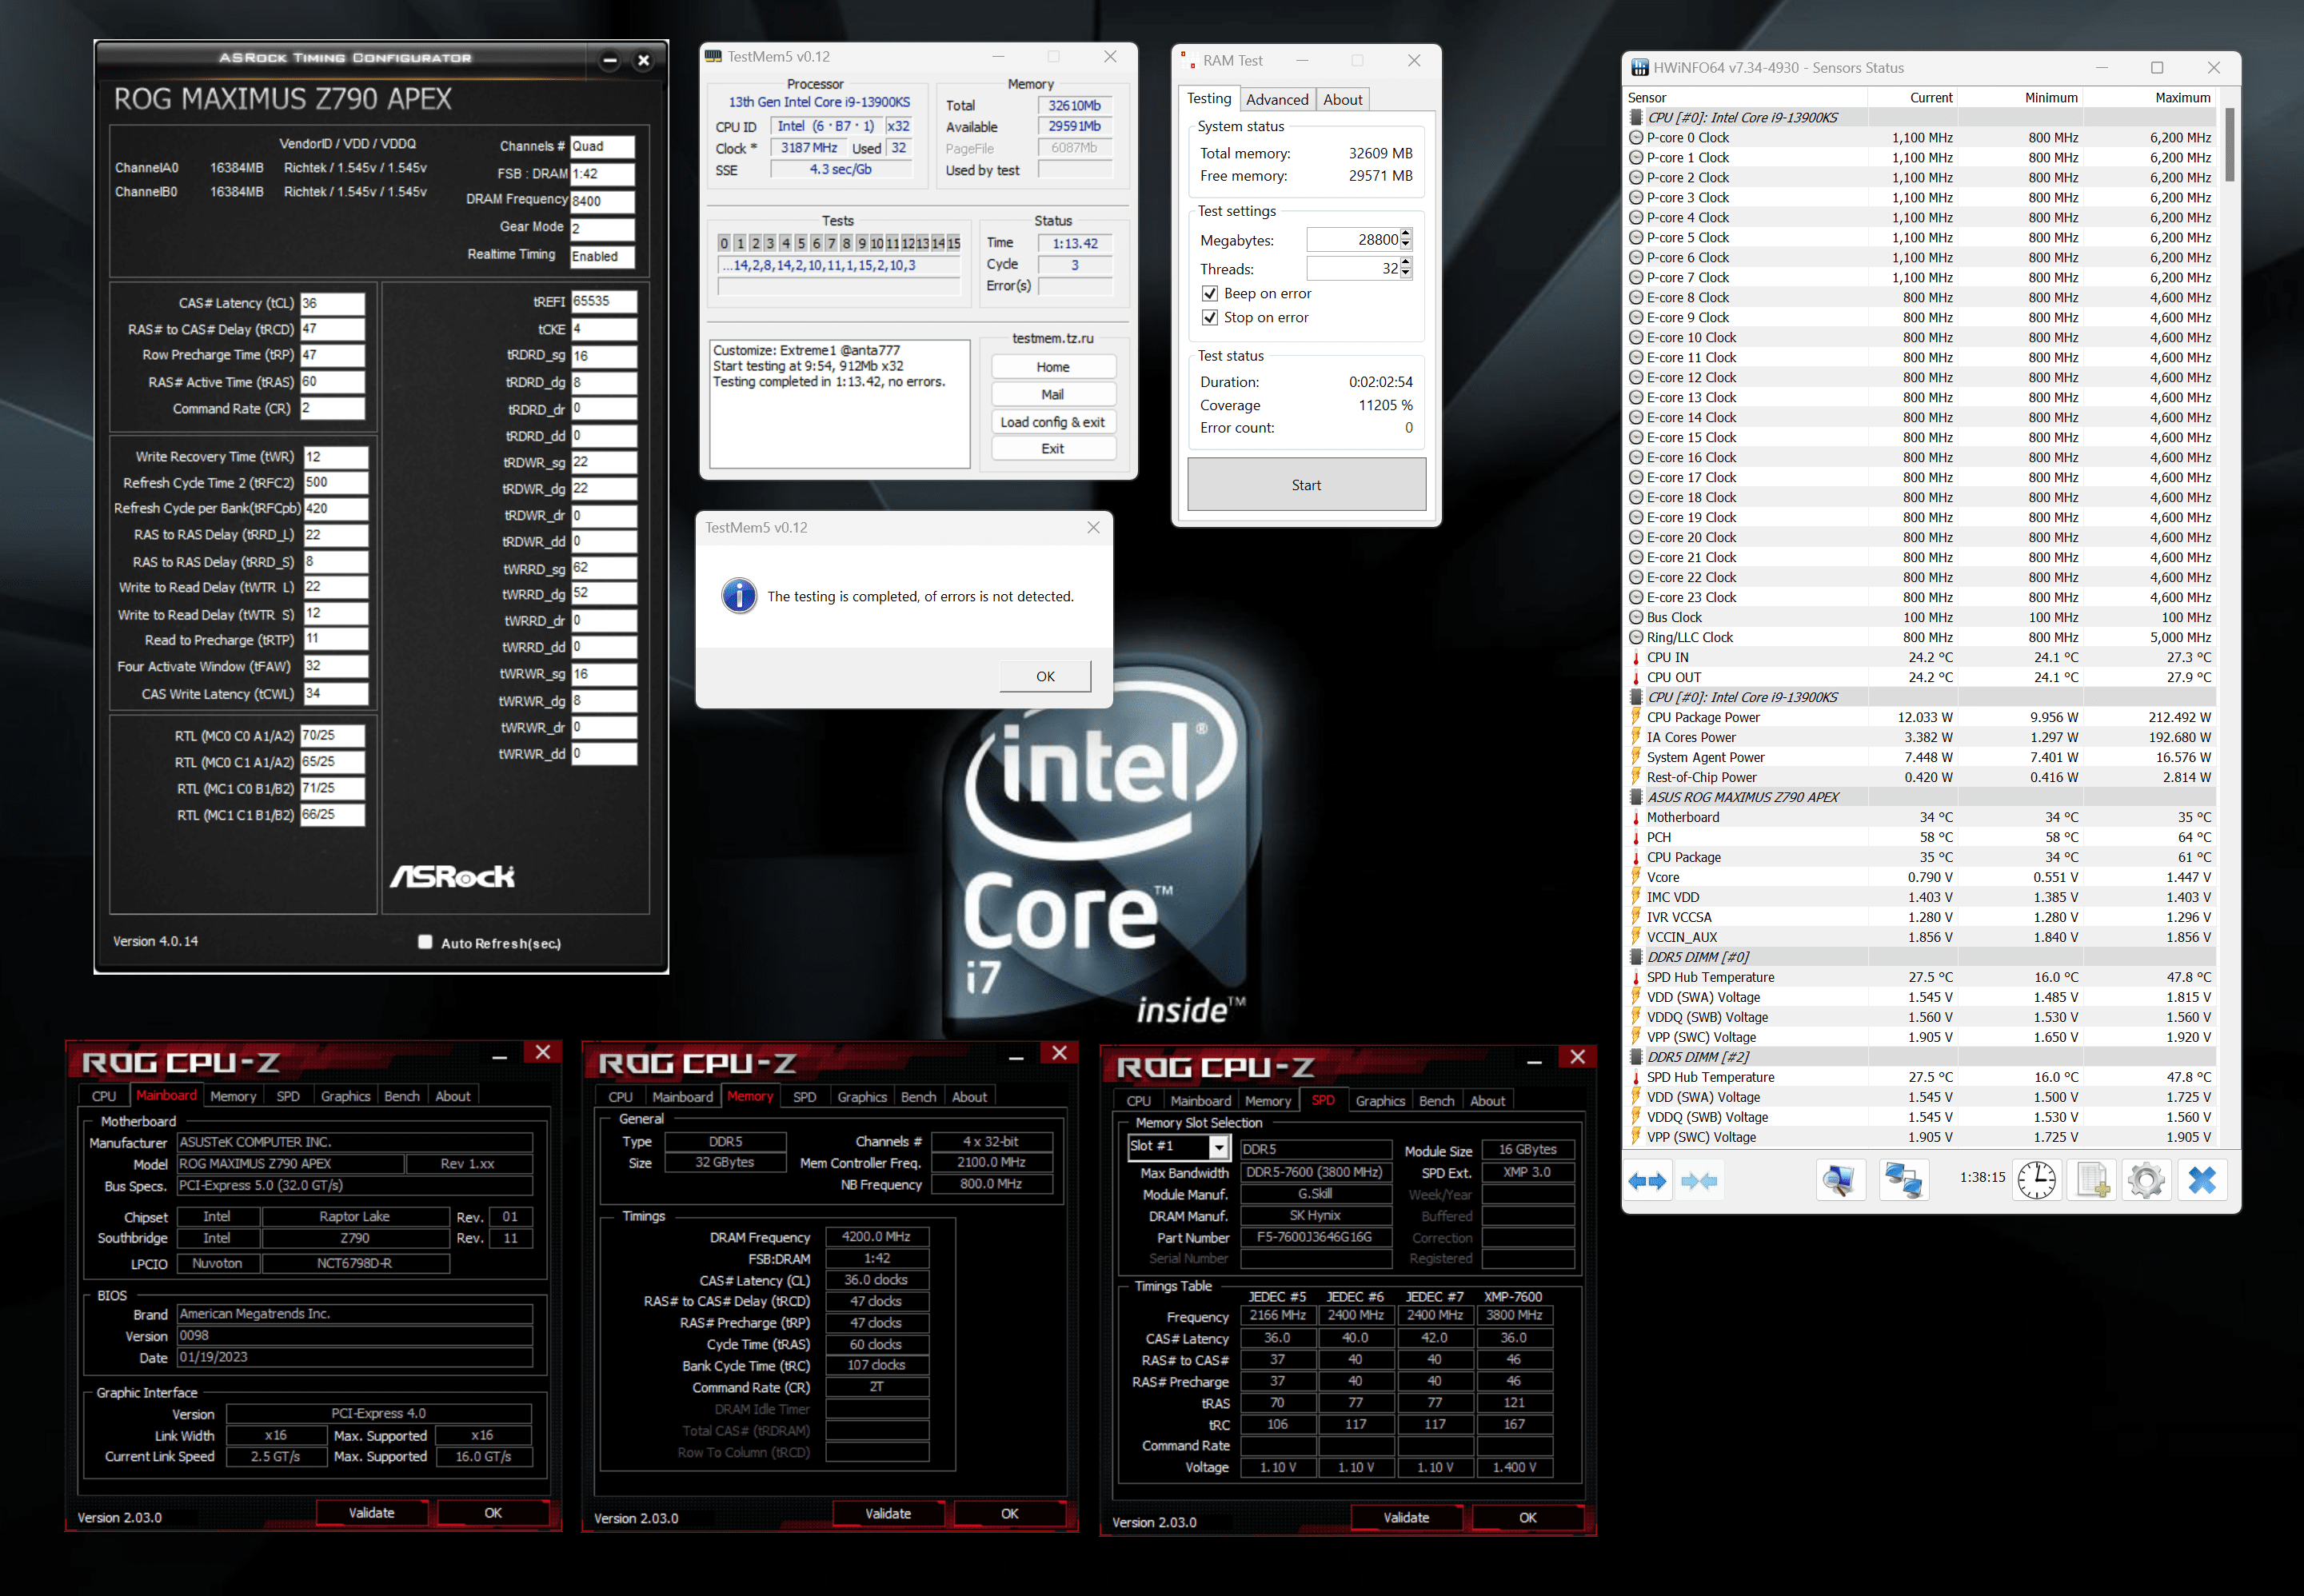The width and height of the screenshot is (2304, 1596).
Task: Open HWiNFO sensor settings gear icon
Action: 2146,1181
